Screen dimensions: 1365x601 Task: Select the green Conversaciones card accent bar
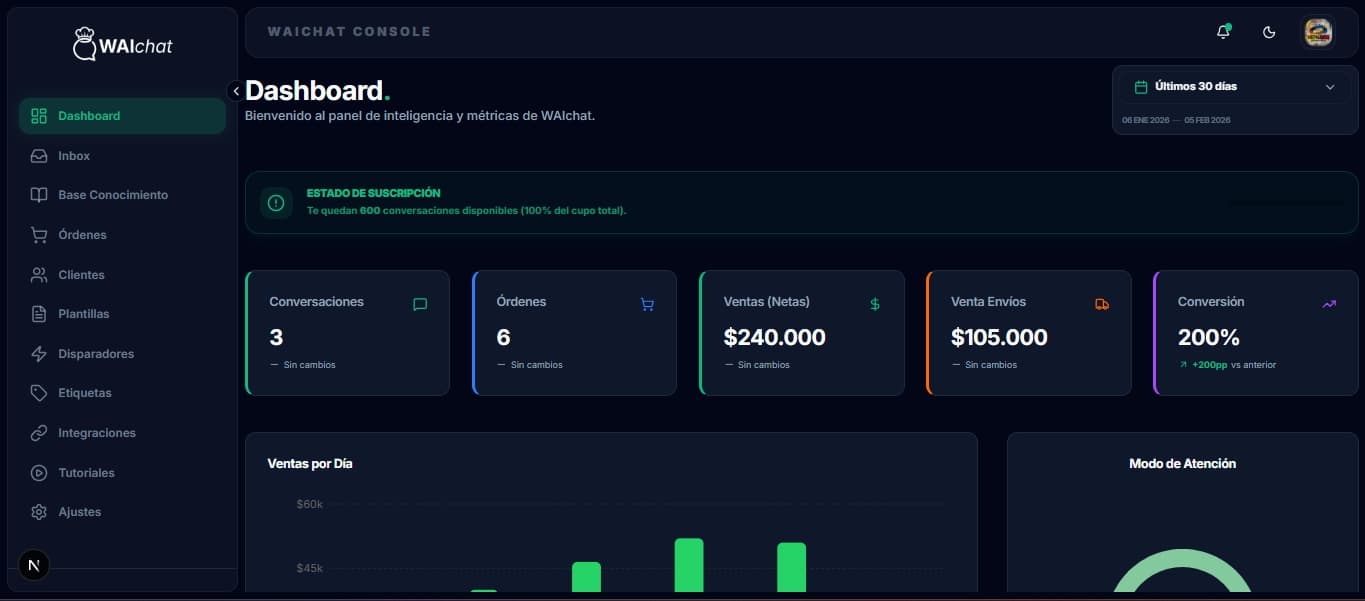pyautogui.click(x=246, y=332)
